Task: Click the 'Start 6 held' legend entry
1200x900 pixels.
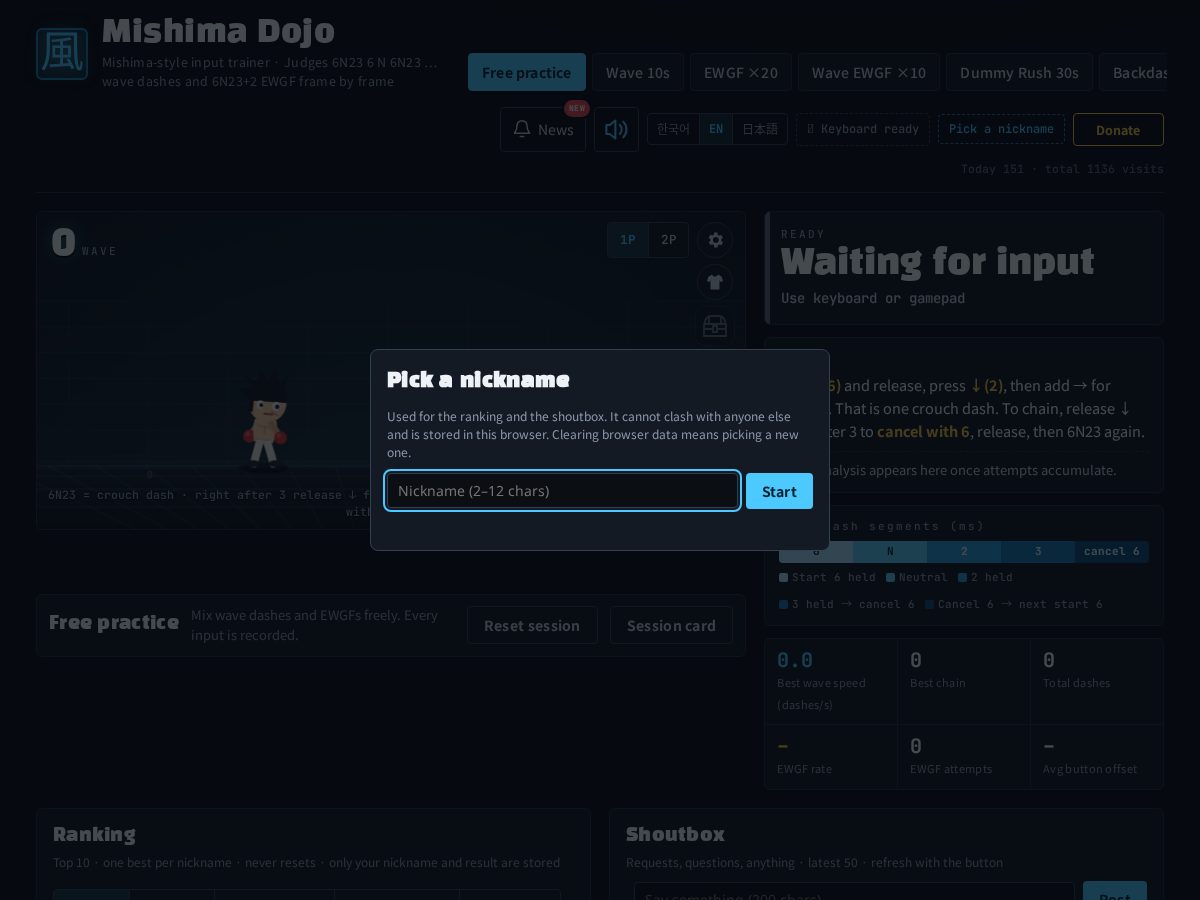Action: pos(827,577)
